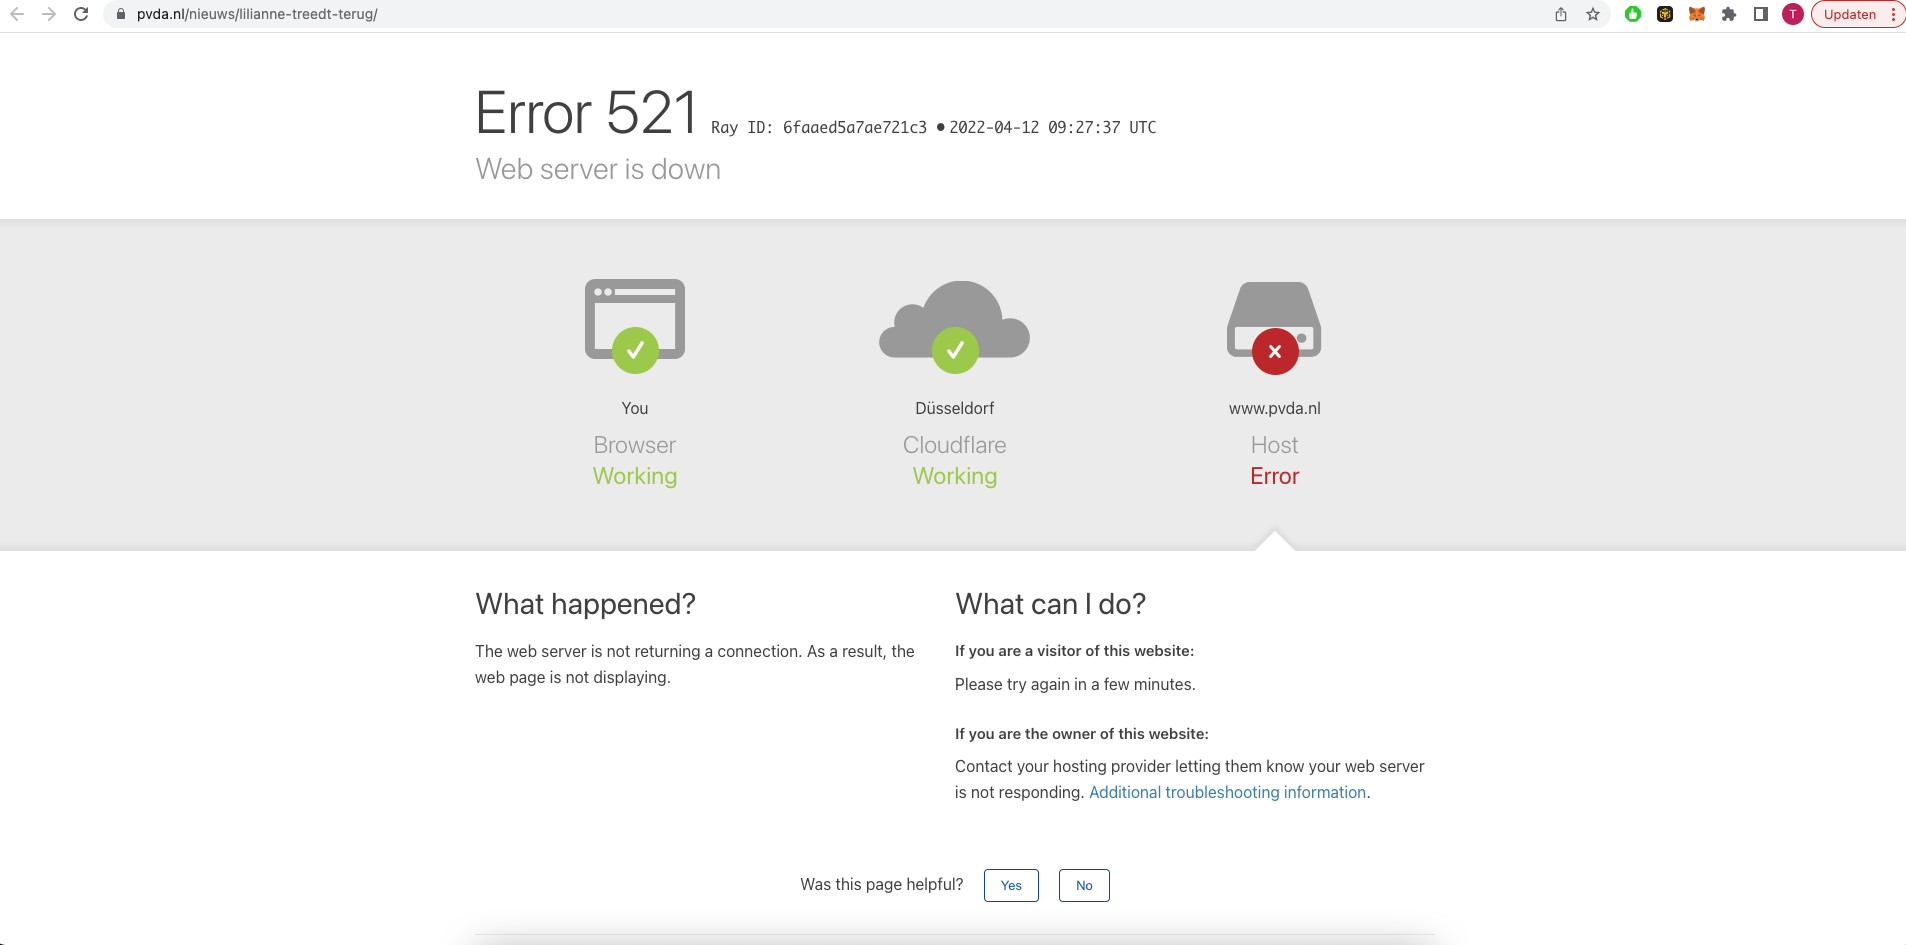Click the lock icon in address bar
Image resolution: width=1906 pixels, height=945 pixels.
[121, 14]
